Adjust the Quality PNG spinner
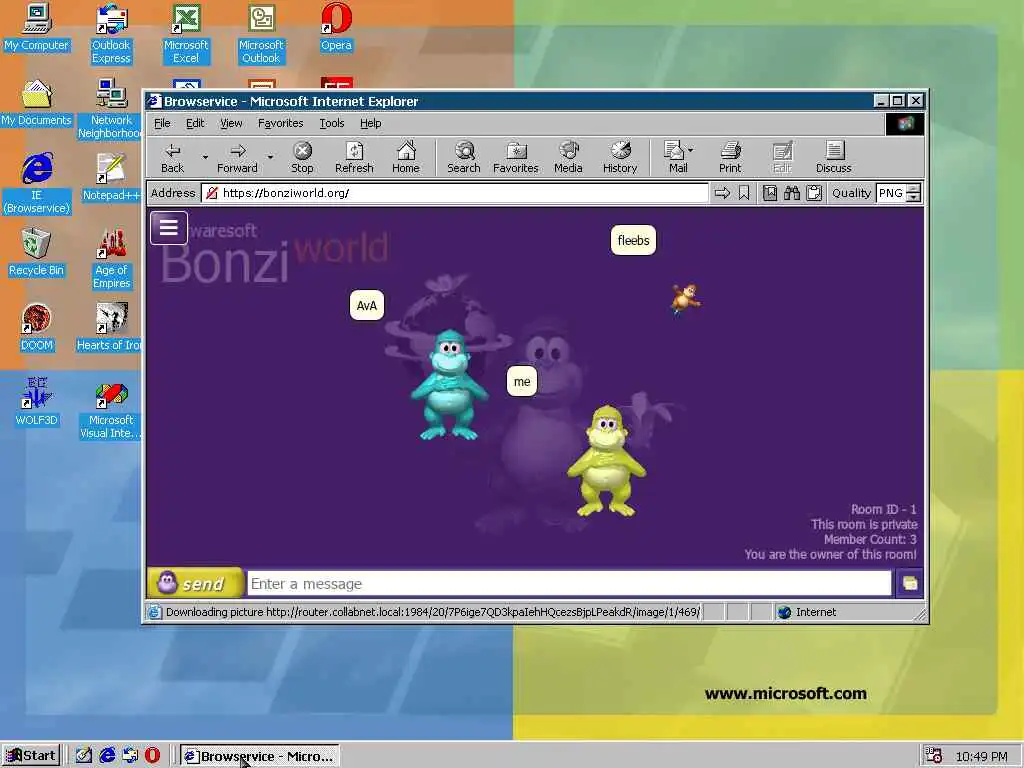Viewport: 1024px width, 768px height. click(914, 193)
